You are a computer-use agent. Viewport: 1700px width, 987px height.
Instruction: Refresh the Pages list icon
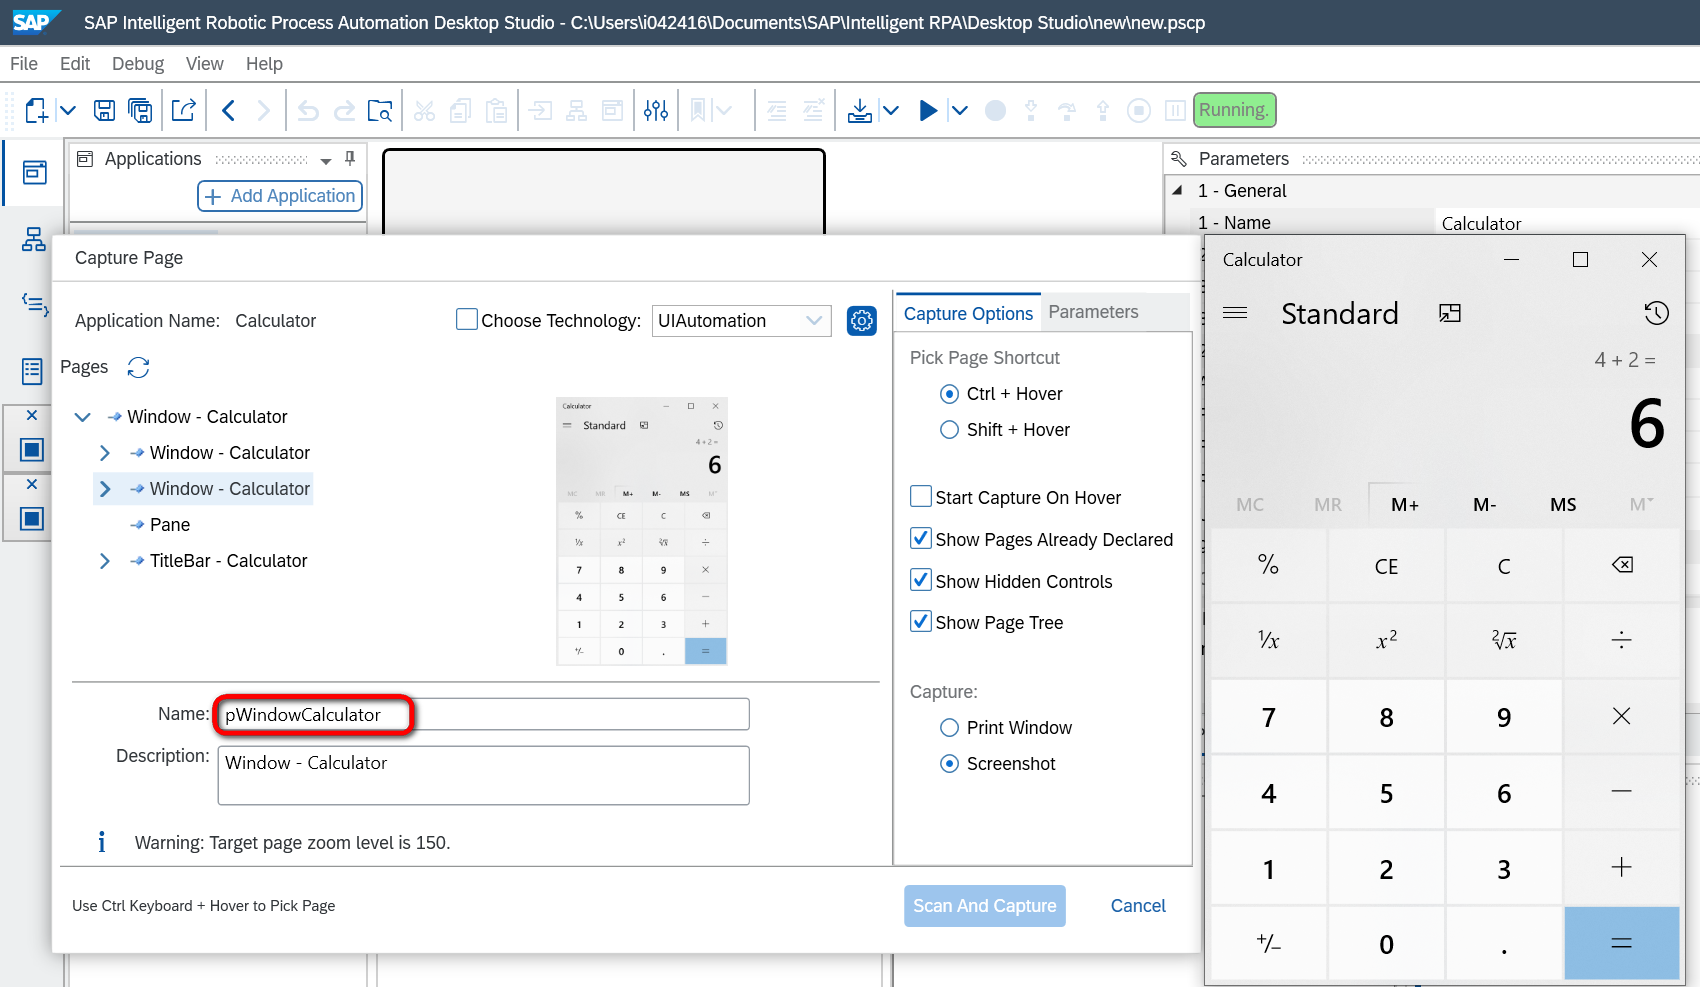pos(138,367)
